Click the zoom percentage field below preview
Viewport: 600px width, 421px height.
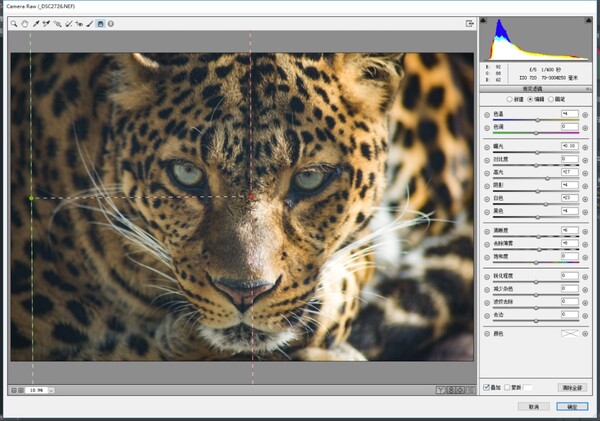tap(36, 390)
